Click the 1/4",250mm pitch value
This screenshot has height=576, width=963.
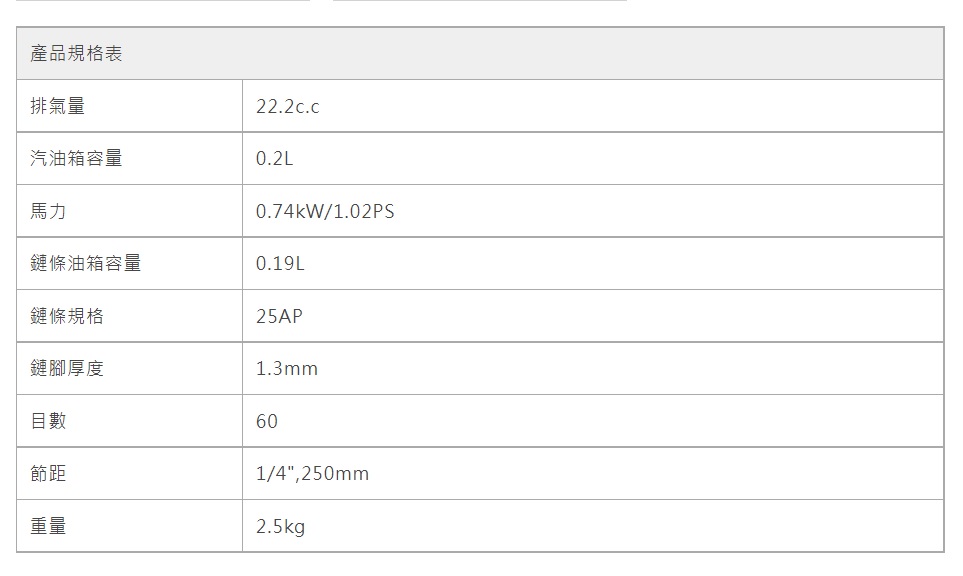313,474
